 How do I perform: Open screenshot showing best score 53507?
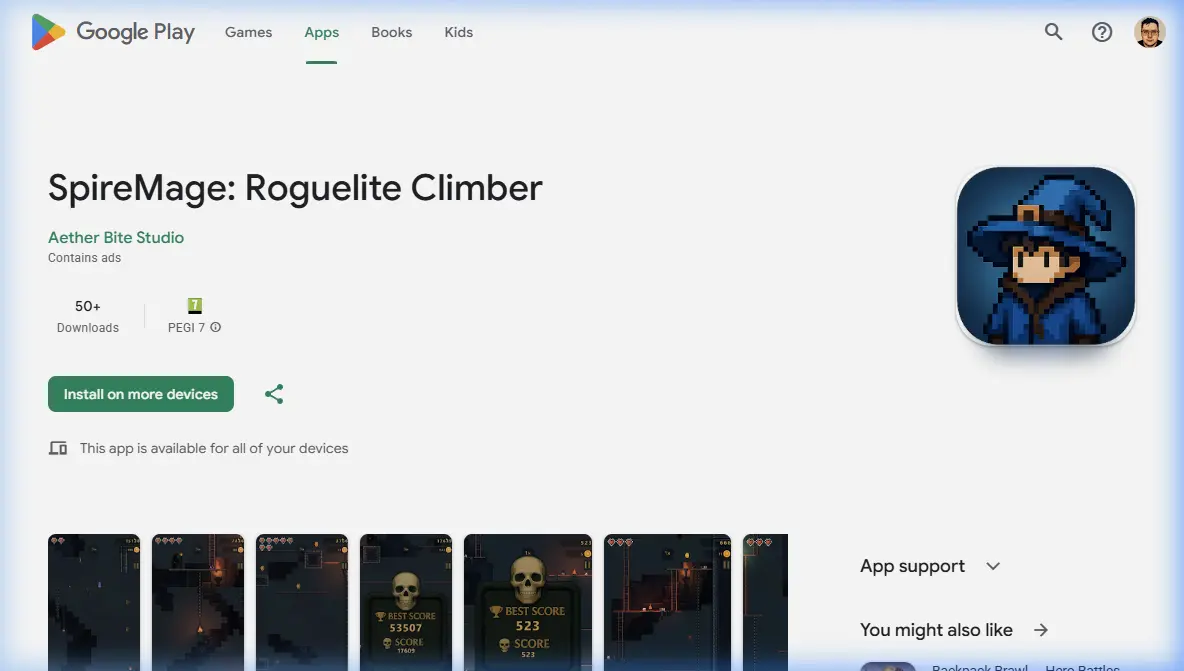[406, 602]
